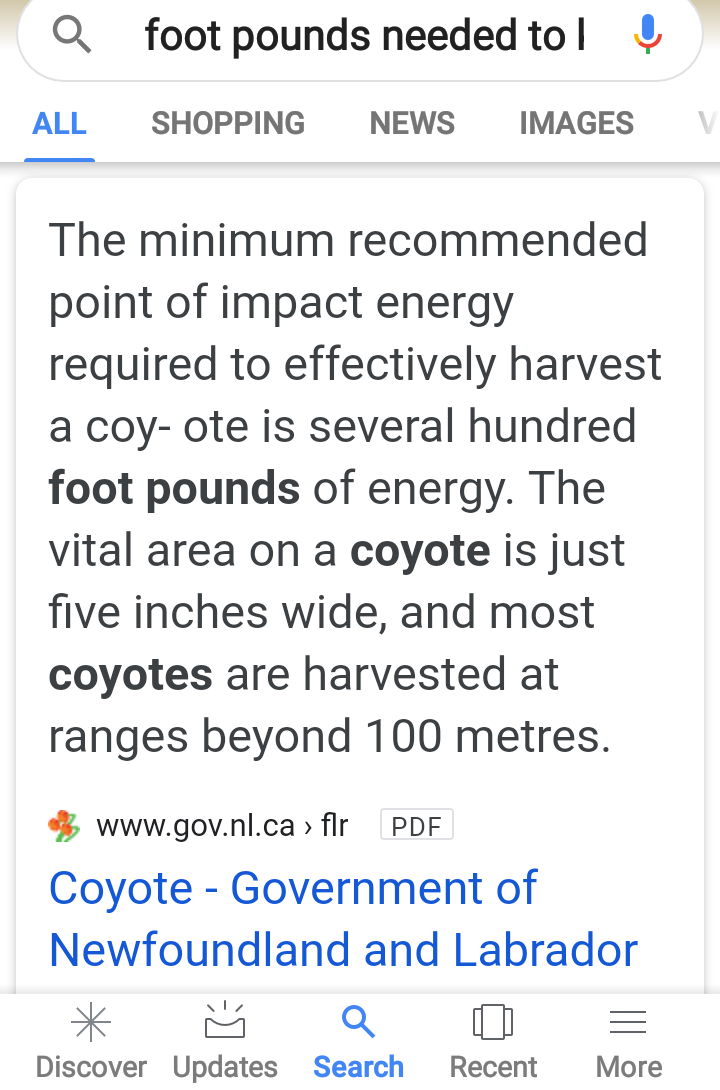
Task: Switch to the SHOPPING tab
Action: (x=228, y=124)
